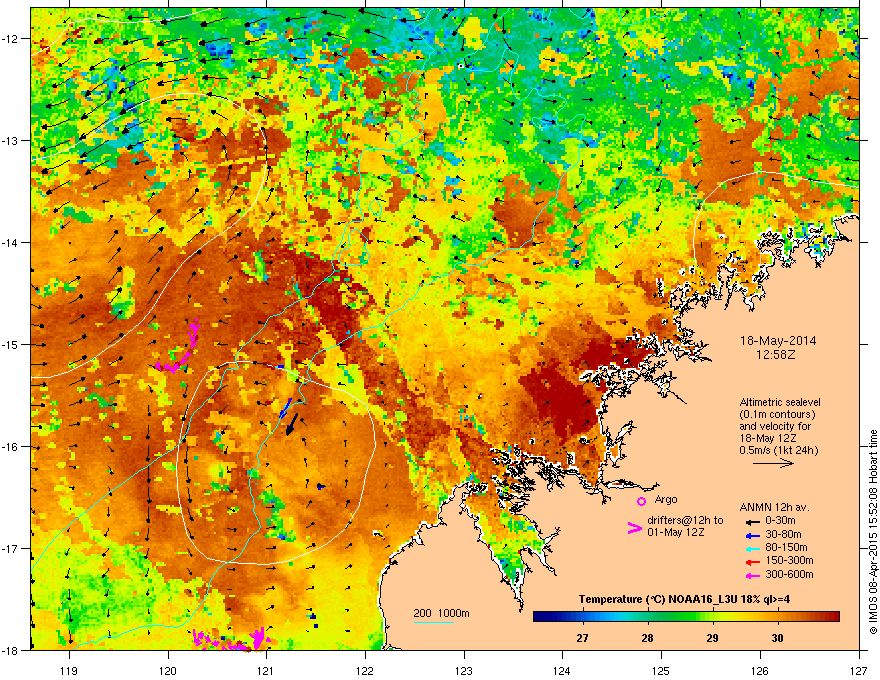
Task: Click the '0.5m/s (1kt 24h)' text
Action: point(779,450)
